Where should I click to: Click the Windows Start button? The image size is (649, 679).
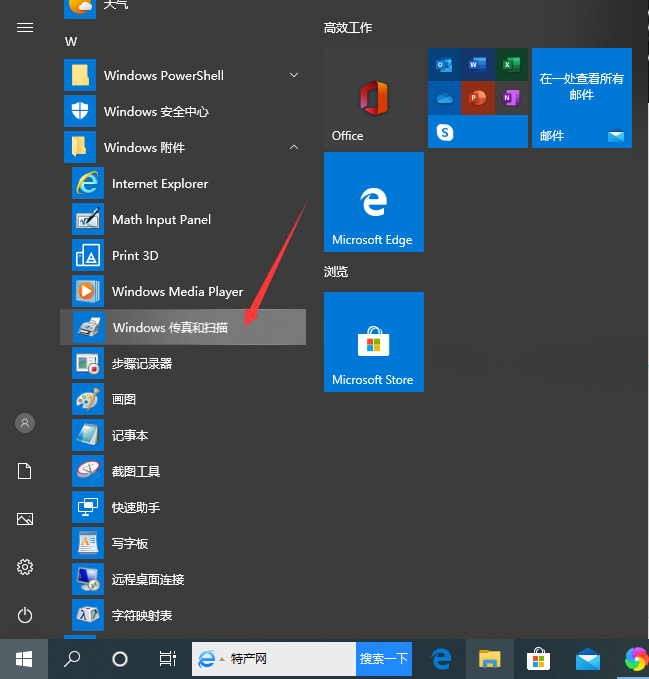pos(24,659)
